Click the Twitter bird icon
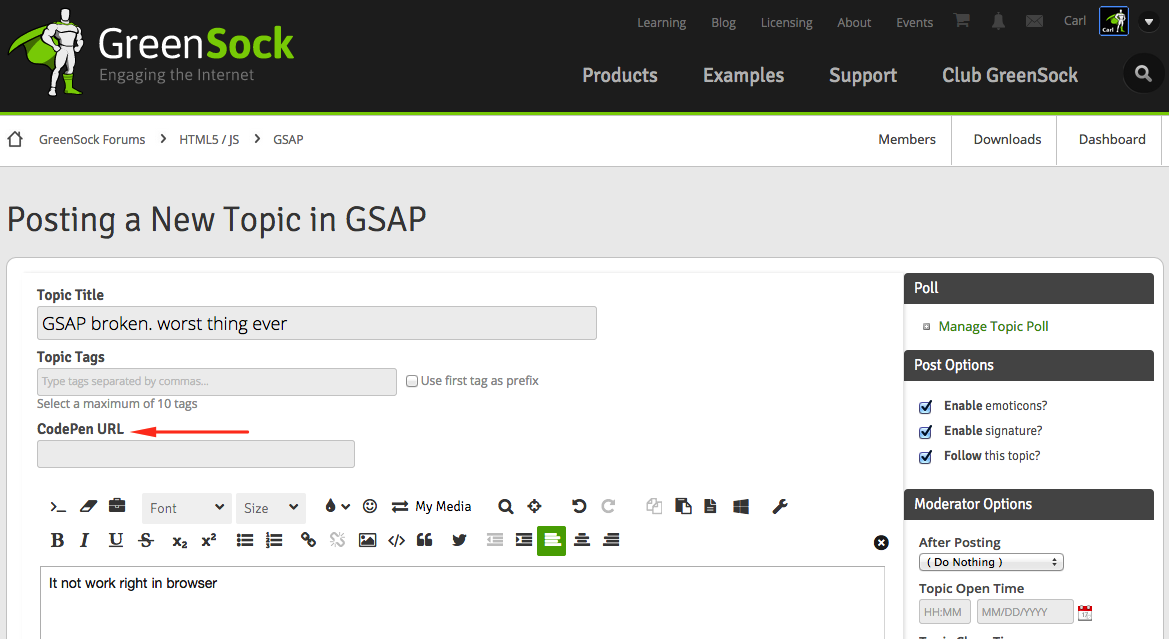 point(459,540)
